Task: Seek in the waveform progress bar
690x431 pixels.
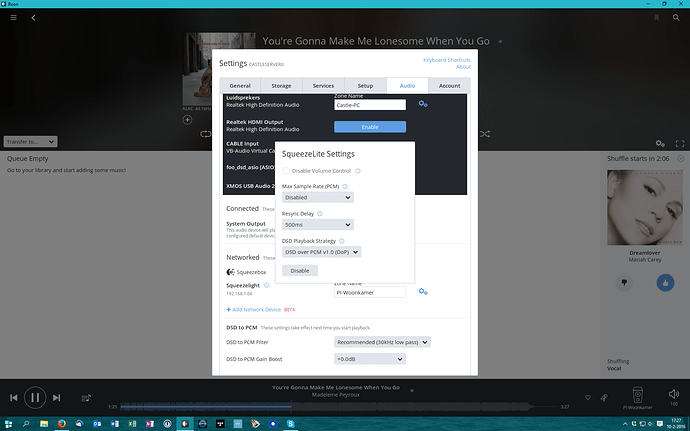Action: click(340, 406)
